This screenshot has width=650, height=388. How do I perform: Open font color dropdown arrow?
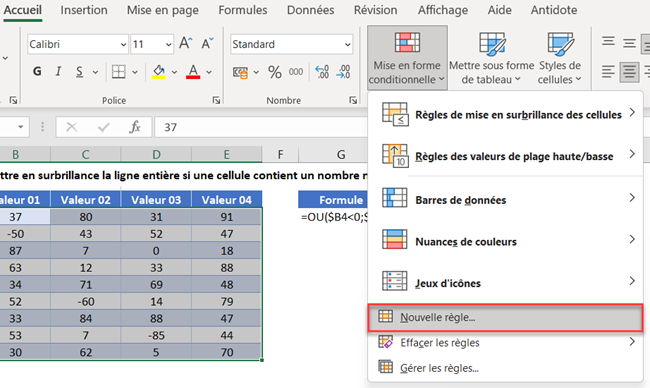click(209, 72)
